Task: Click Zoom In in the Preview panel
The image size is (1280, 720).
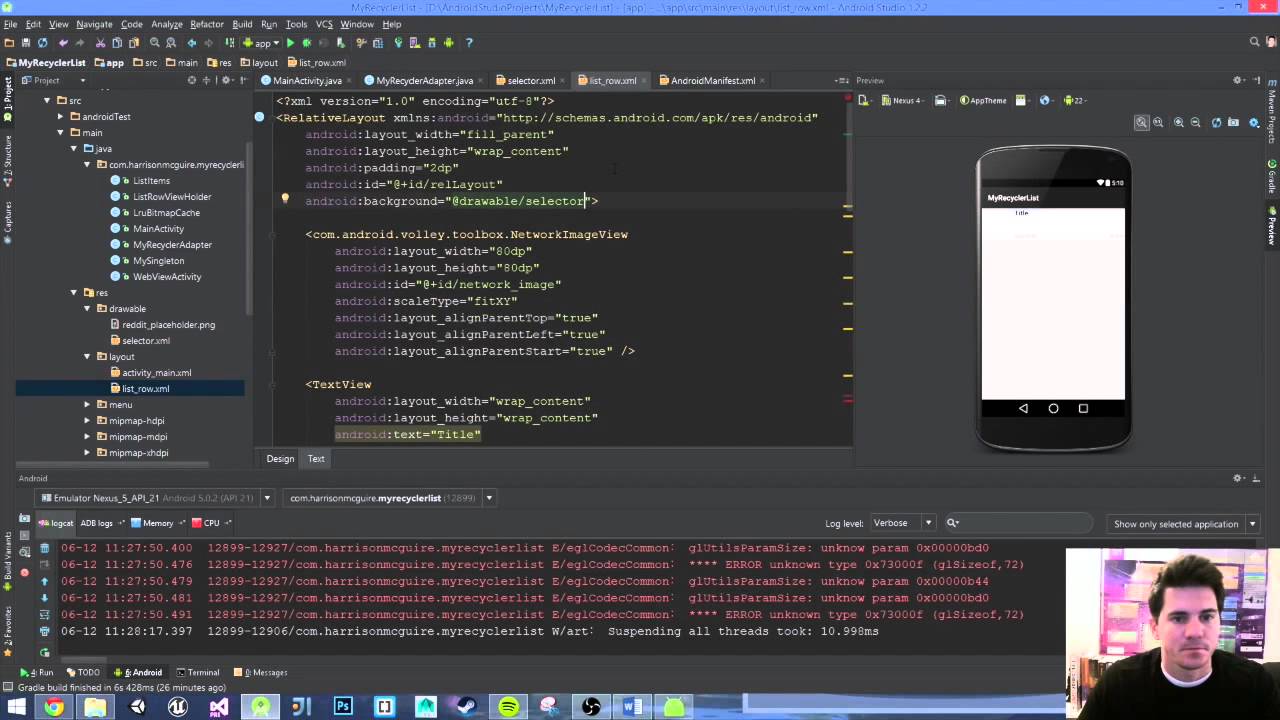Action: point(1179,122)
